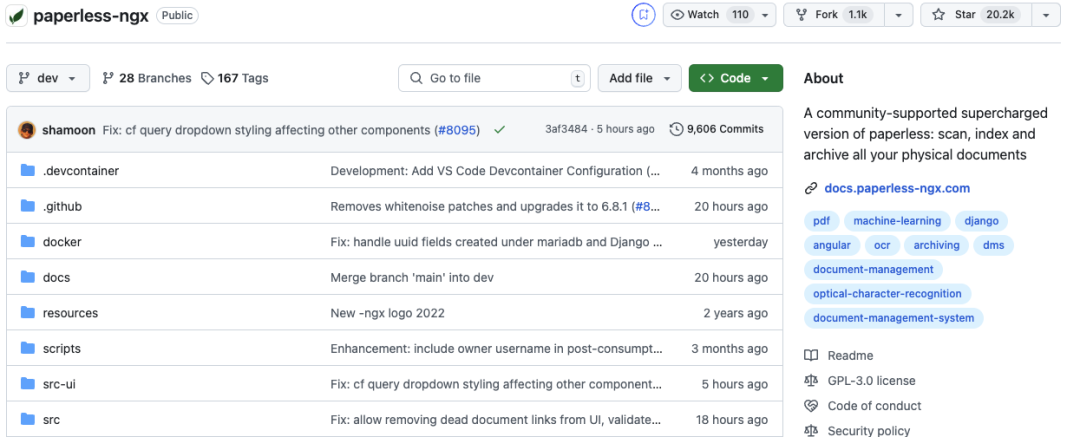
Task: Open commit 'Fix: handle uuid fields created under mariadb'
Action: 497,242
